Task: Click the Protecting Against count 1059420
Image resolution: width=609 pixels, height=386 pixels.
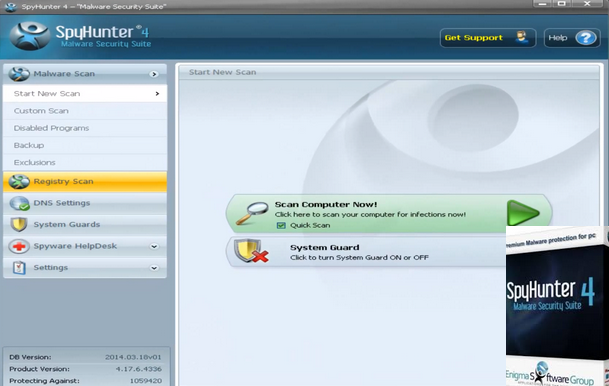Action: 146,381
